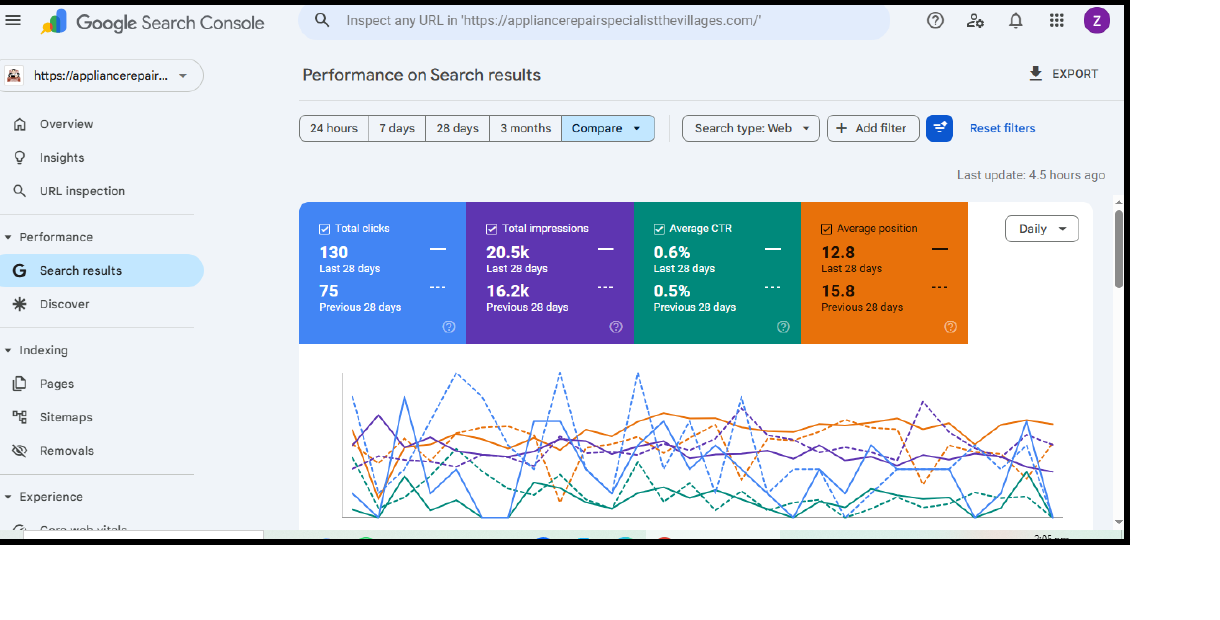Click the Add filter button
1220x620 pixels.
[x=873, y=128]
